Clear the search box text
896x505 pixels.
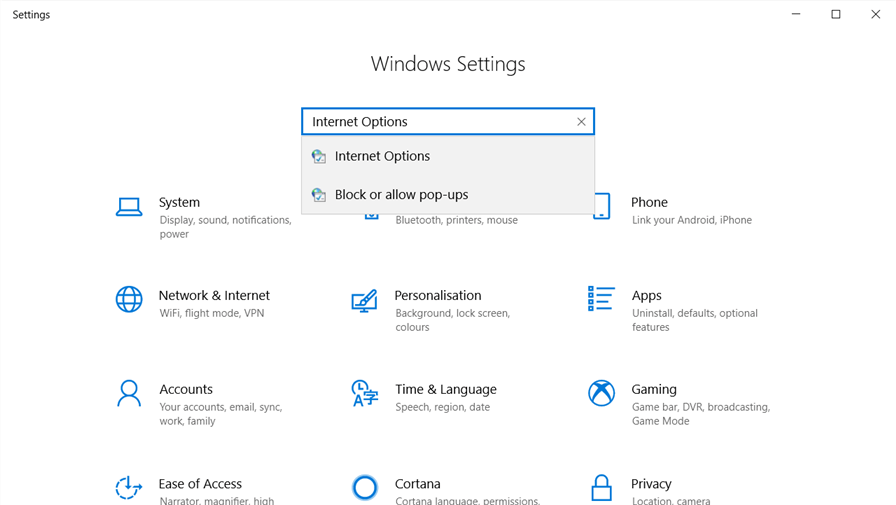581,122
